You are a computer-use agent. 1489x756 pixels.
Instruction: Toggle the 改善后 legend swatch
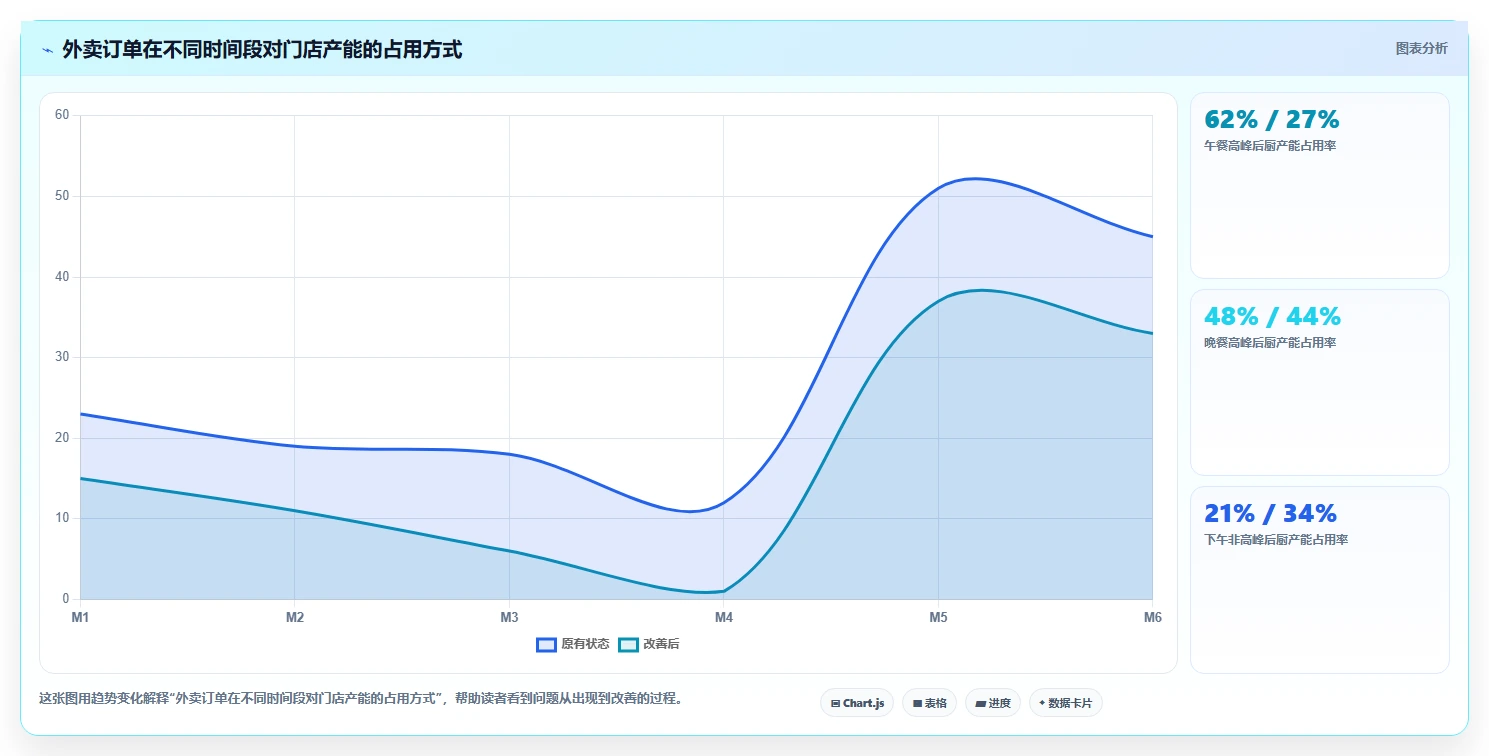pos(628,644)
